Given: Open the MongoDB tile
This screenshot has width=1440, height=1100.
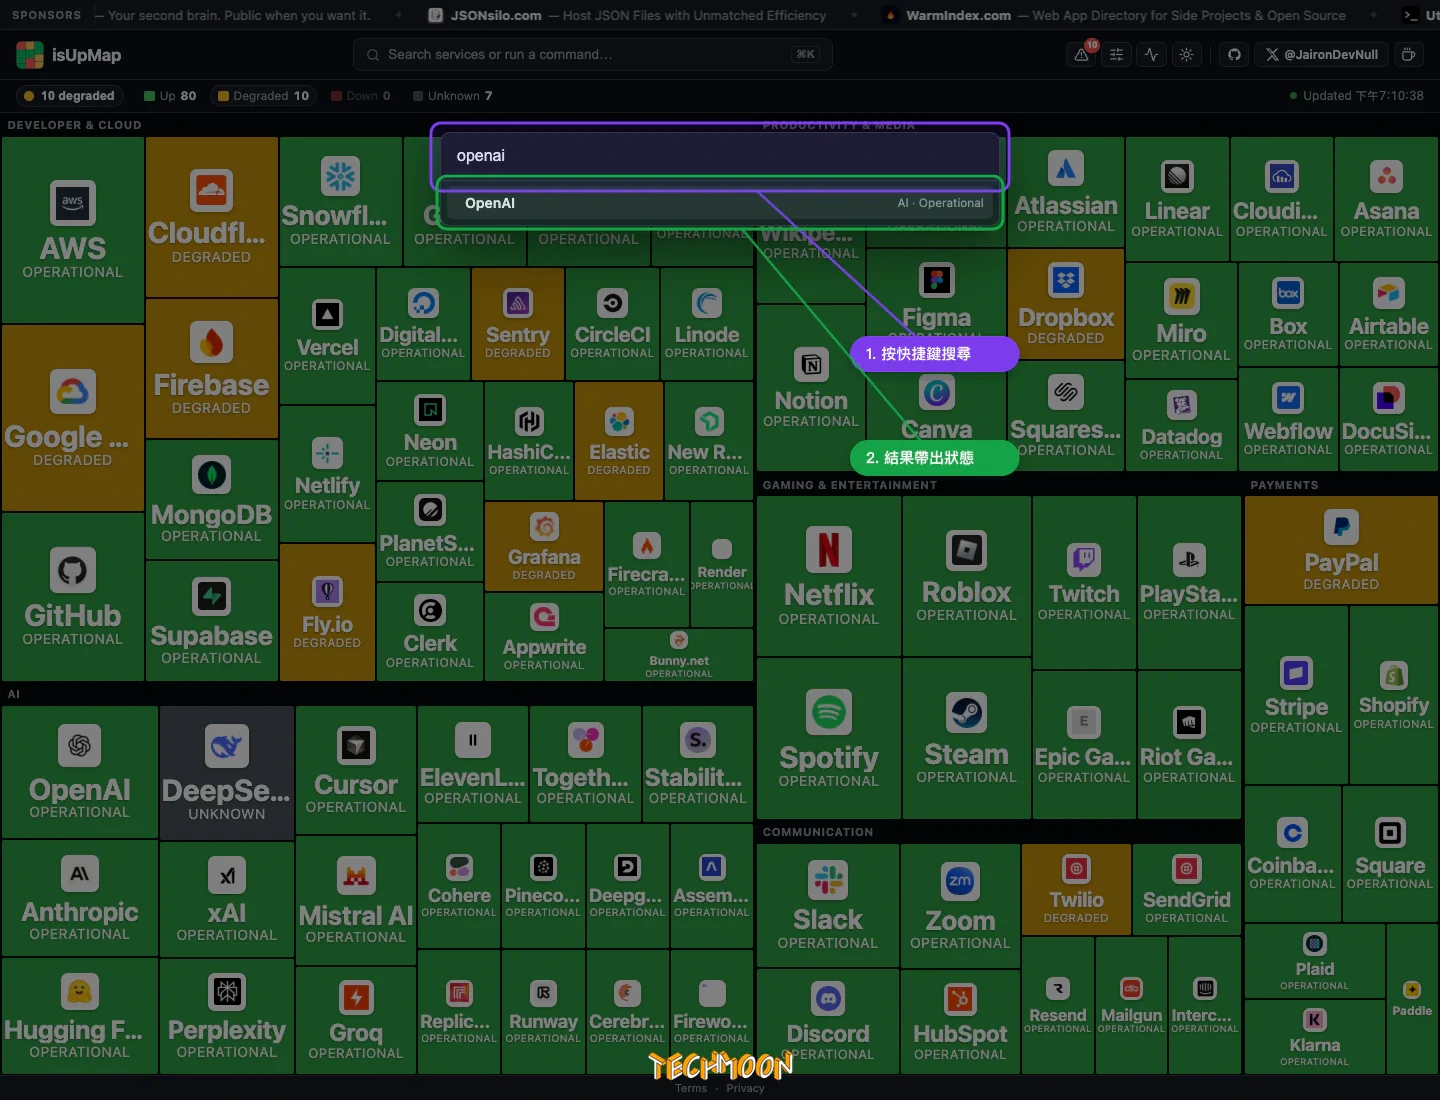Looking at the screenshot, I should click(212, 499).
